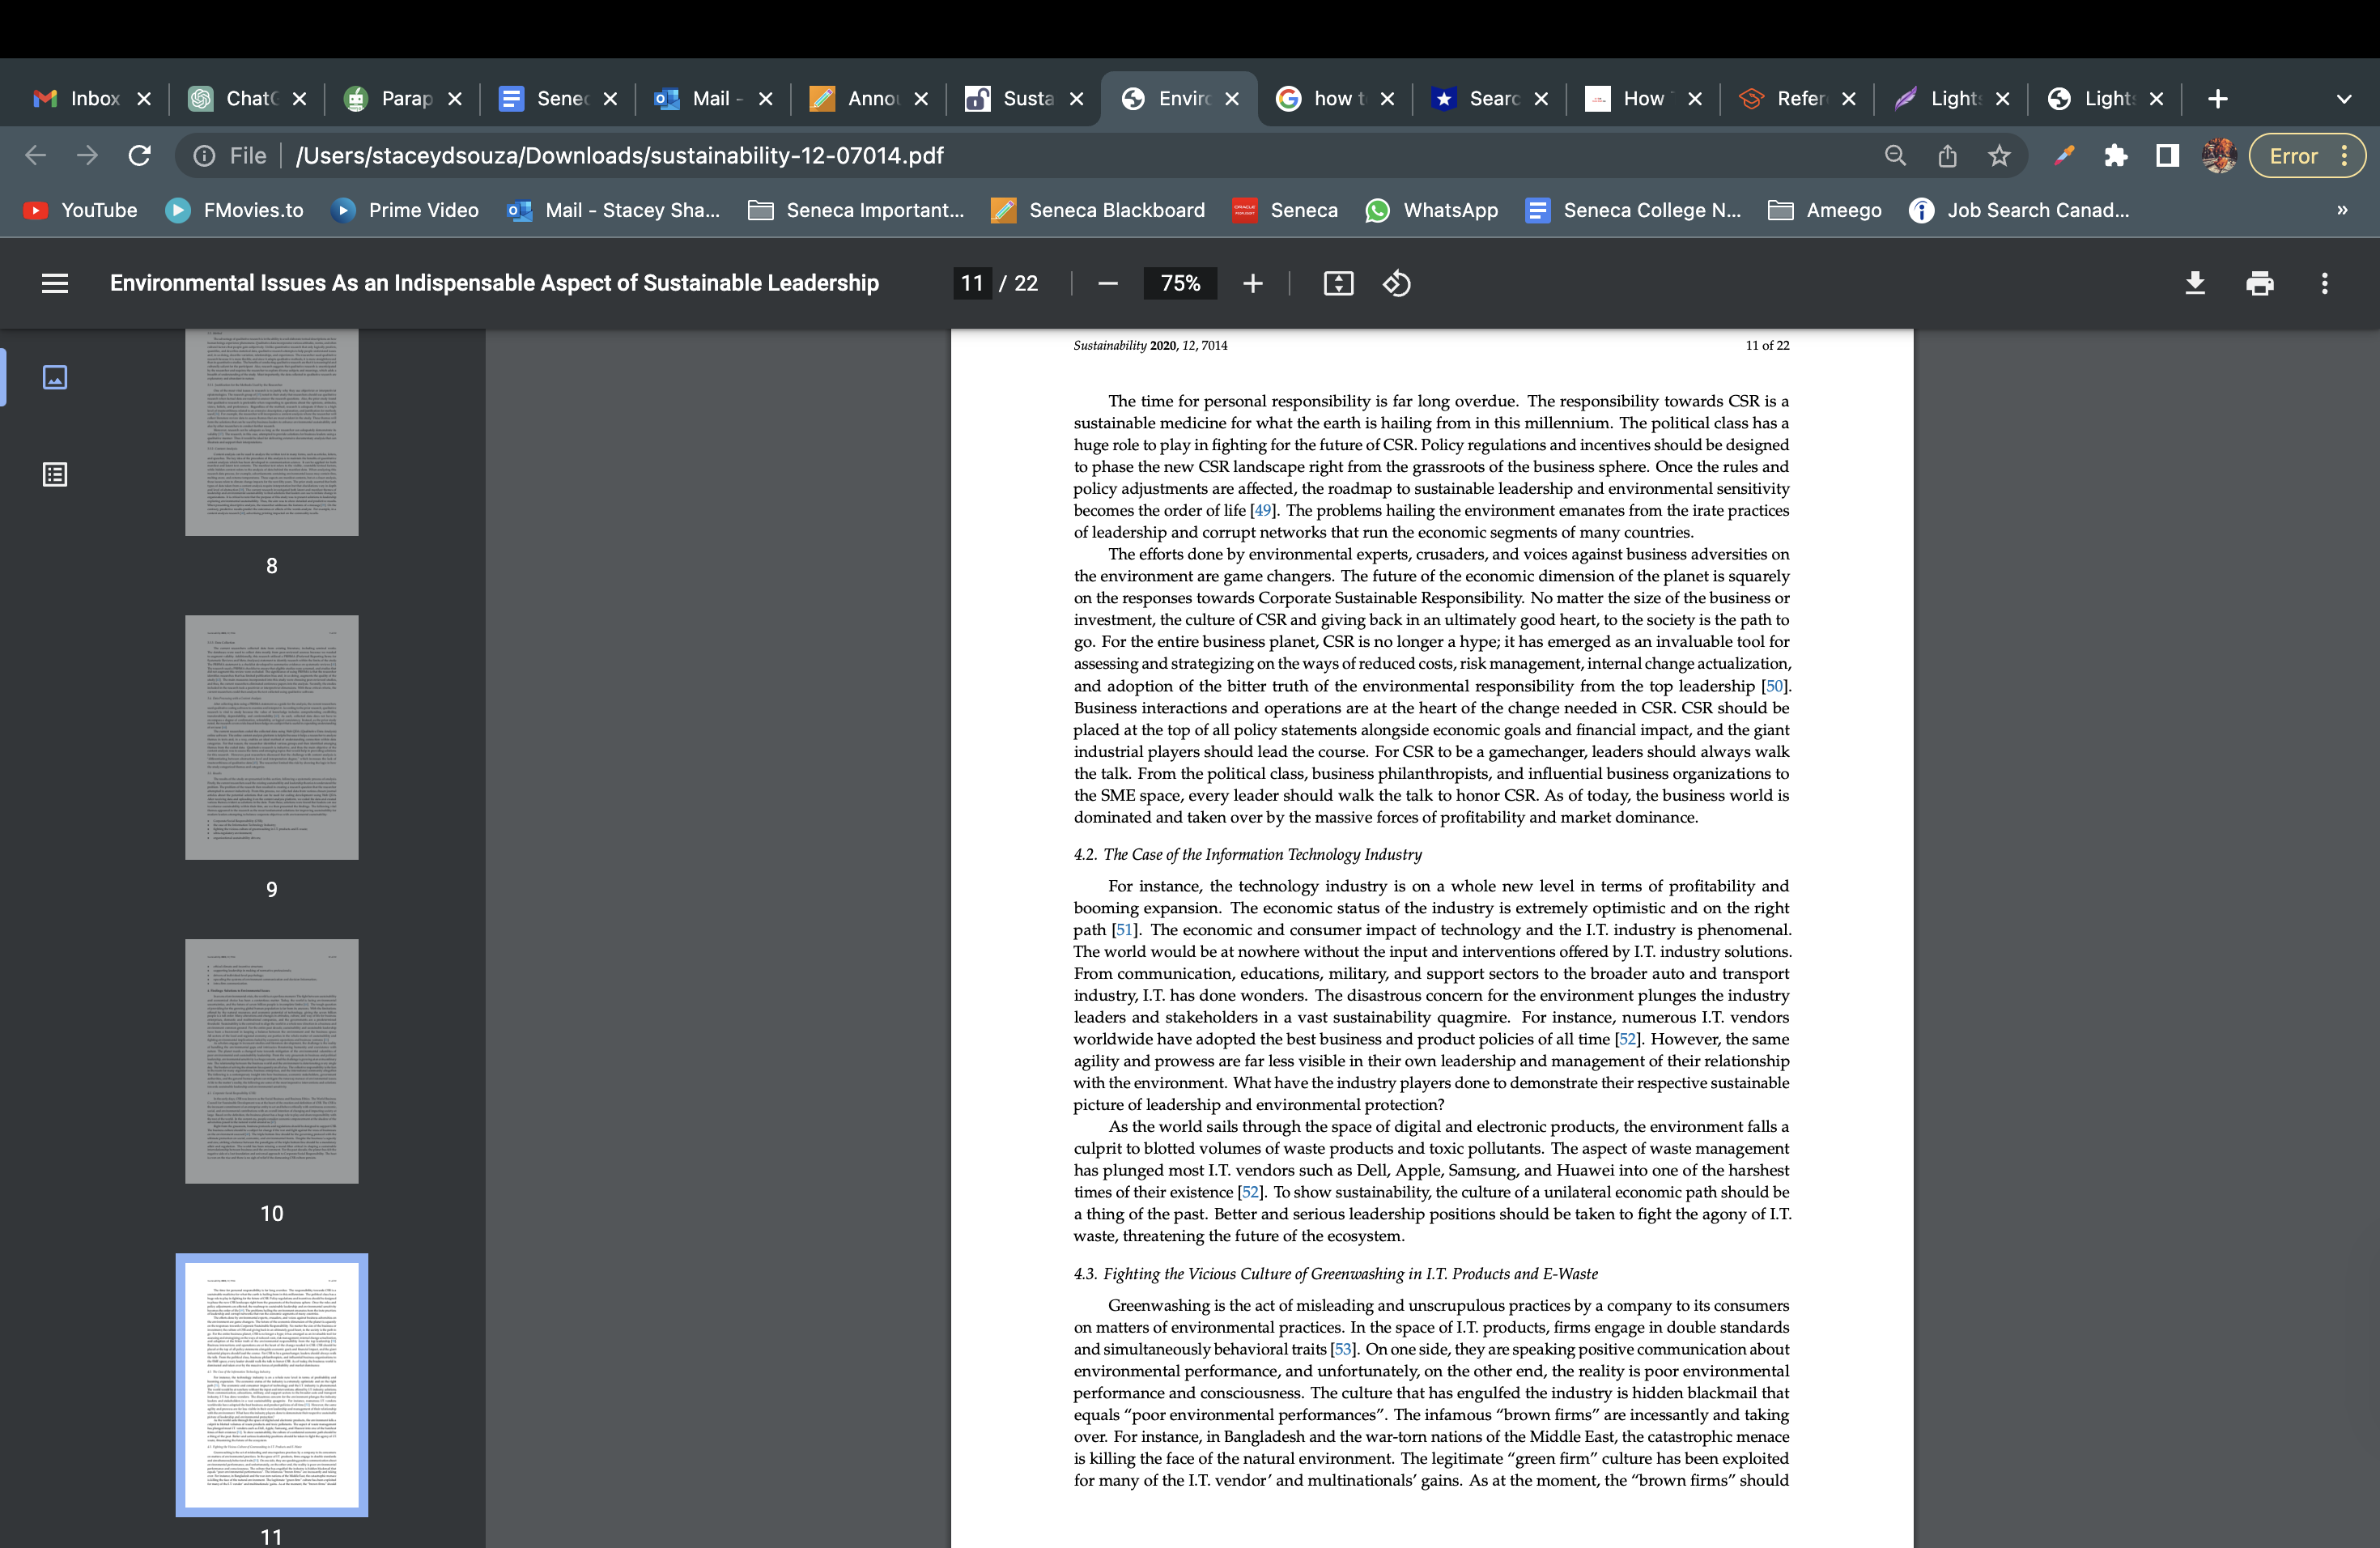Switch to the Reference tab
This screenshot has width=2380, height=1548.
(1784, 99)
